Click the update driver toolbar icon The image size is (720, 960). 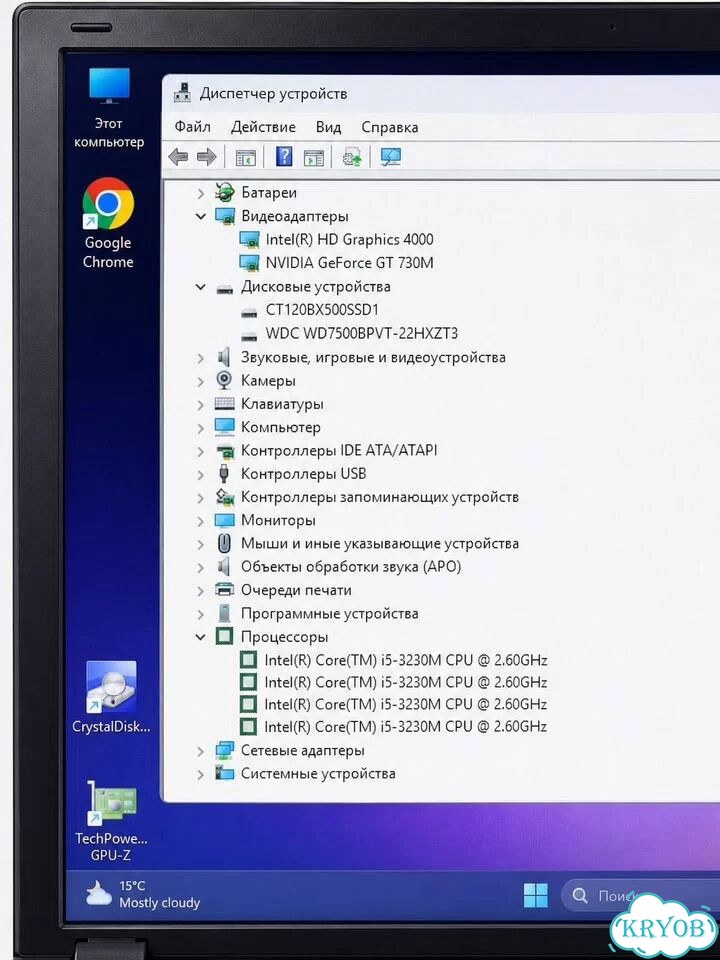[x=352, y=157]
